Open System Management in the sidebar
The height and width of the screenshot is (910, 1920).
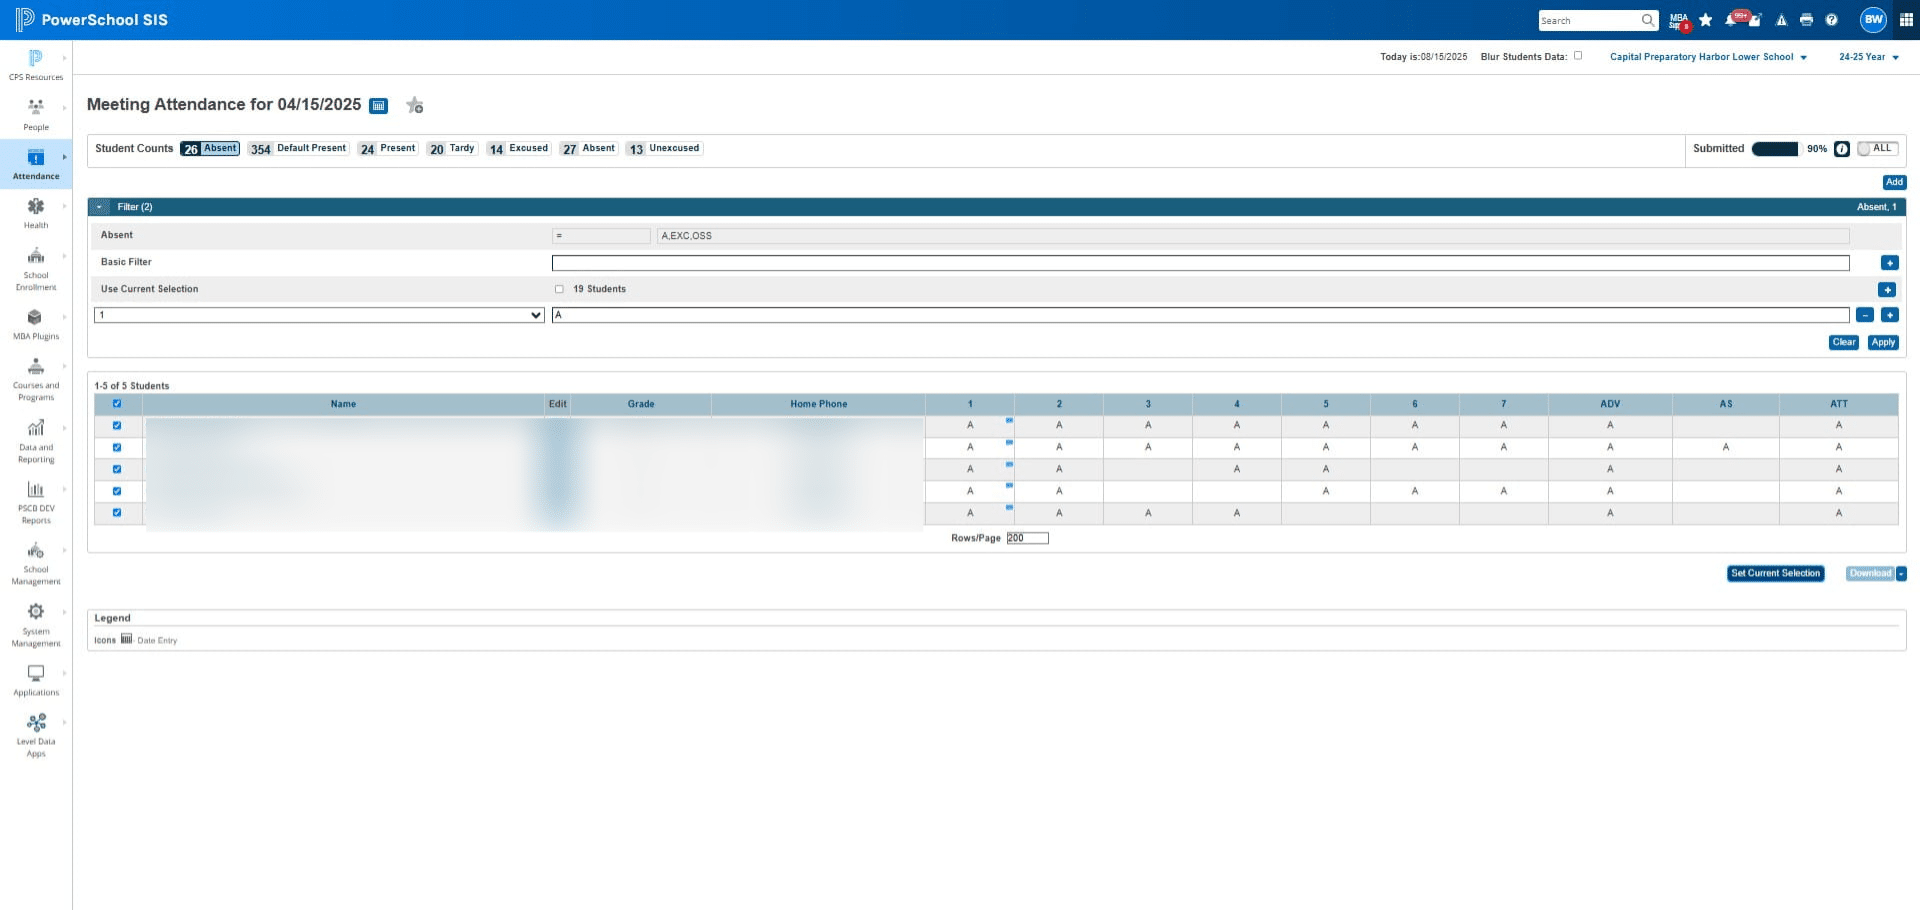[36, 625]
